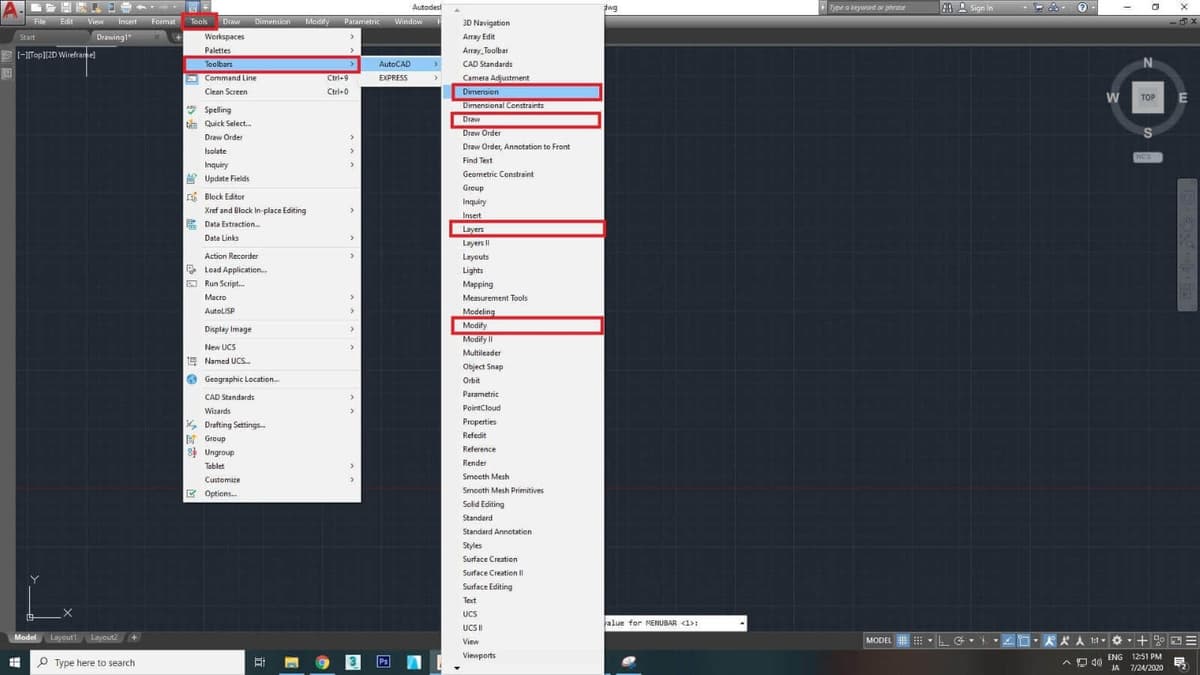The image size is (1200, 675).
Task: Click the File Explorer icon in taskbar
Action: (x=291, y=662)
